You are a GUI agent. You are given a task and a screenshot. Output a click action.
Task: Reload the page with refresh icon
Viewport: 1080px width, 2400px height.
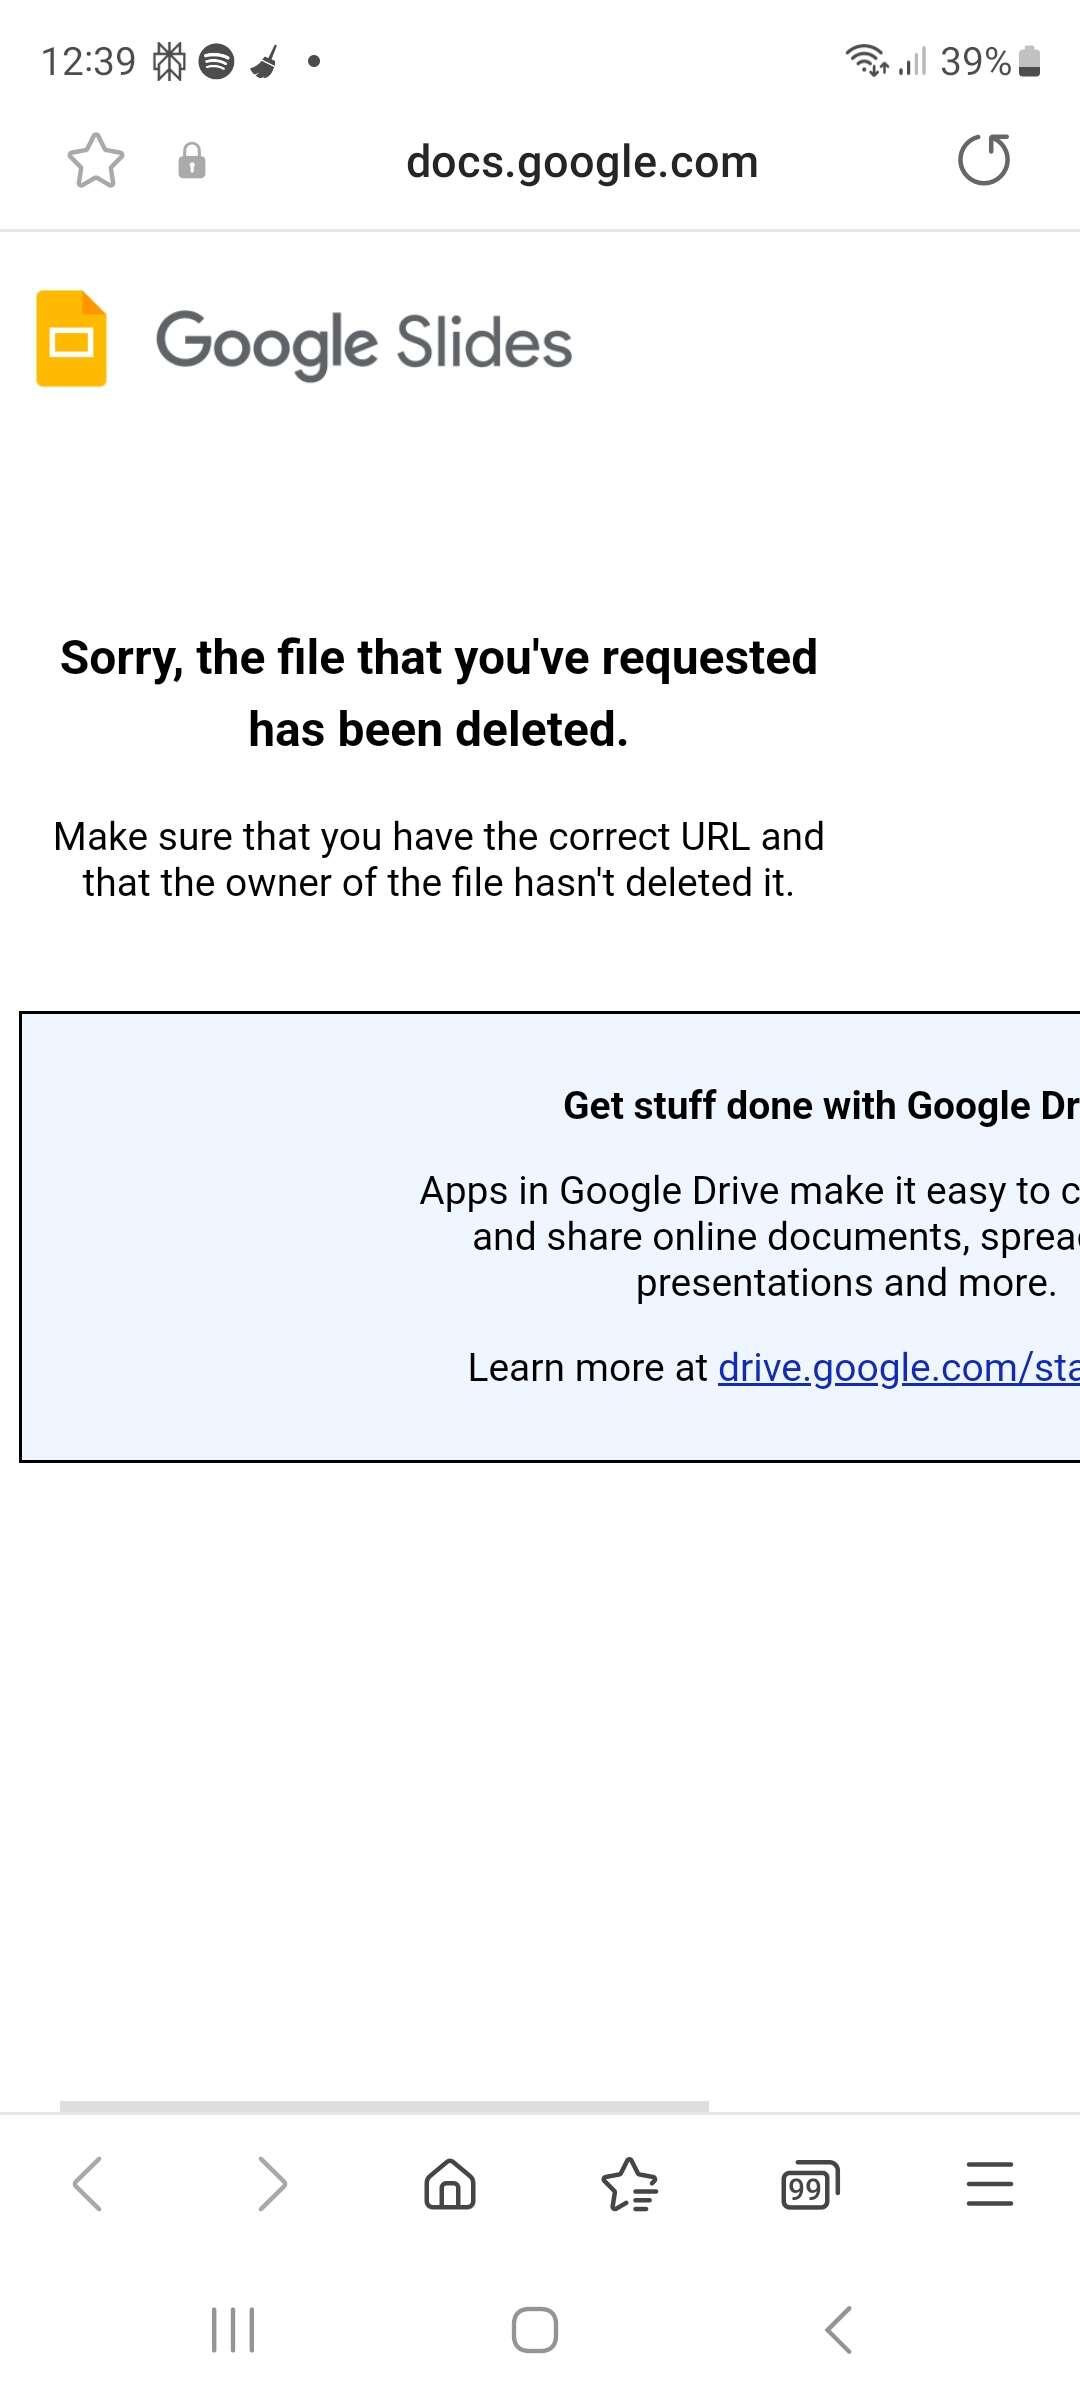coord(984,160)
